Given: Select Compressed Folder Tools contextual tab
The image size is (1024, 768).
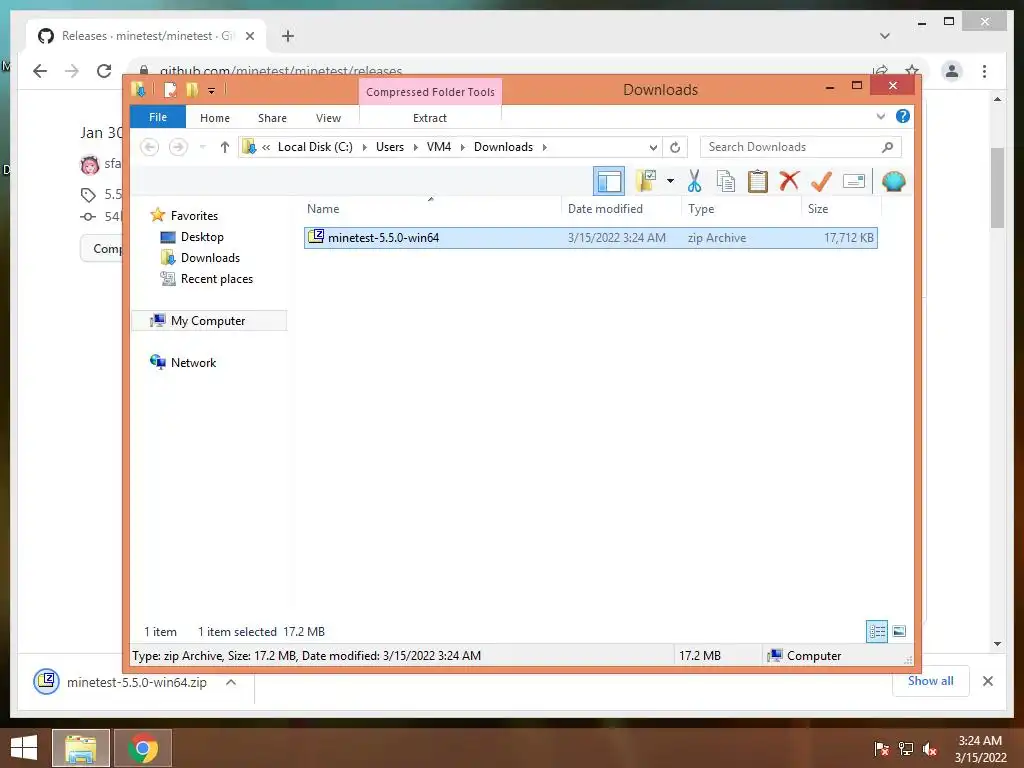Looking at the screenshot, I should click(x=430, y=92).
